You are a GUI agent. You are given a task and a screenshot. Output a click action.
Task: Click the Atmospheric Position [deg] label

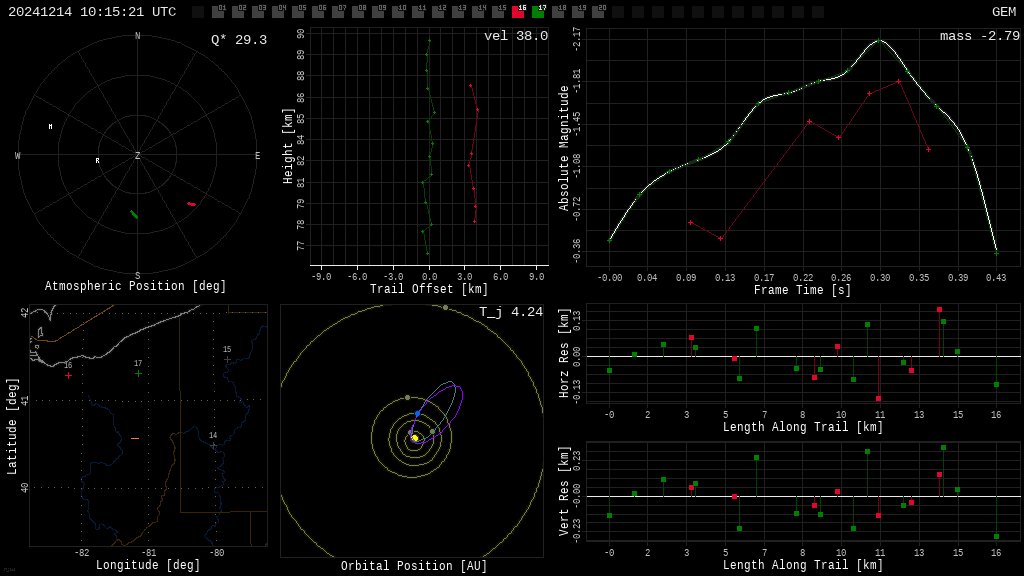[x=135, y=286]
